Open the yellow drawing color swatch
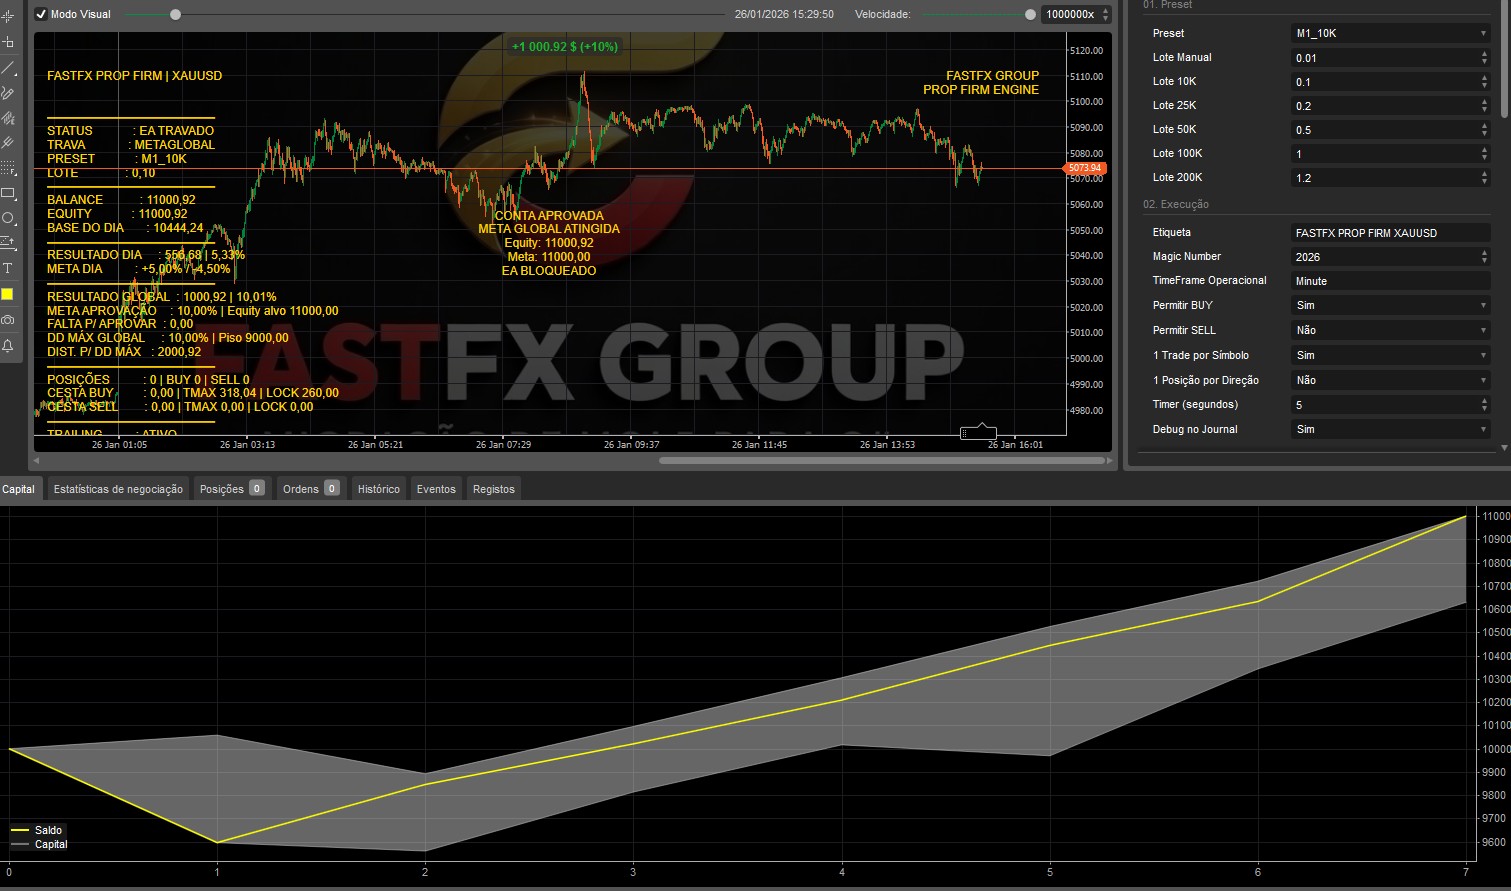This screenshot has height=891, width=1511. (x=8, y=294)
